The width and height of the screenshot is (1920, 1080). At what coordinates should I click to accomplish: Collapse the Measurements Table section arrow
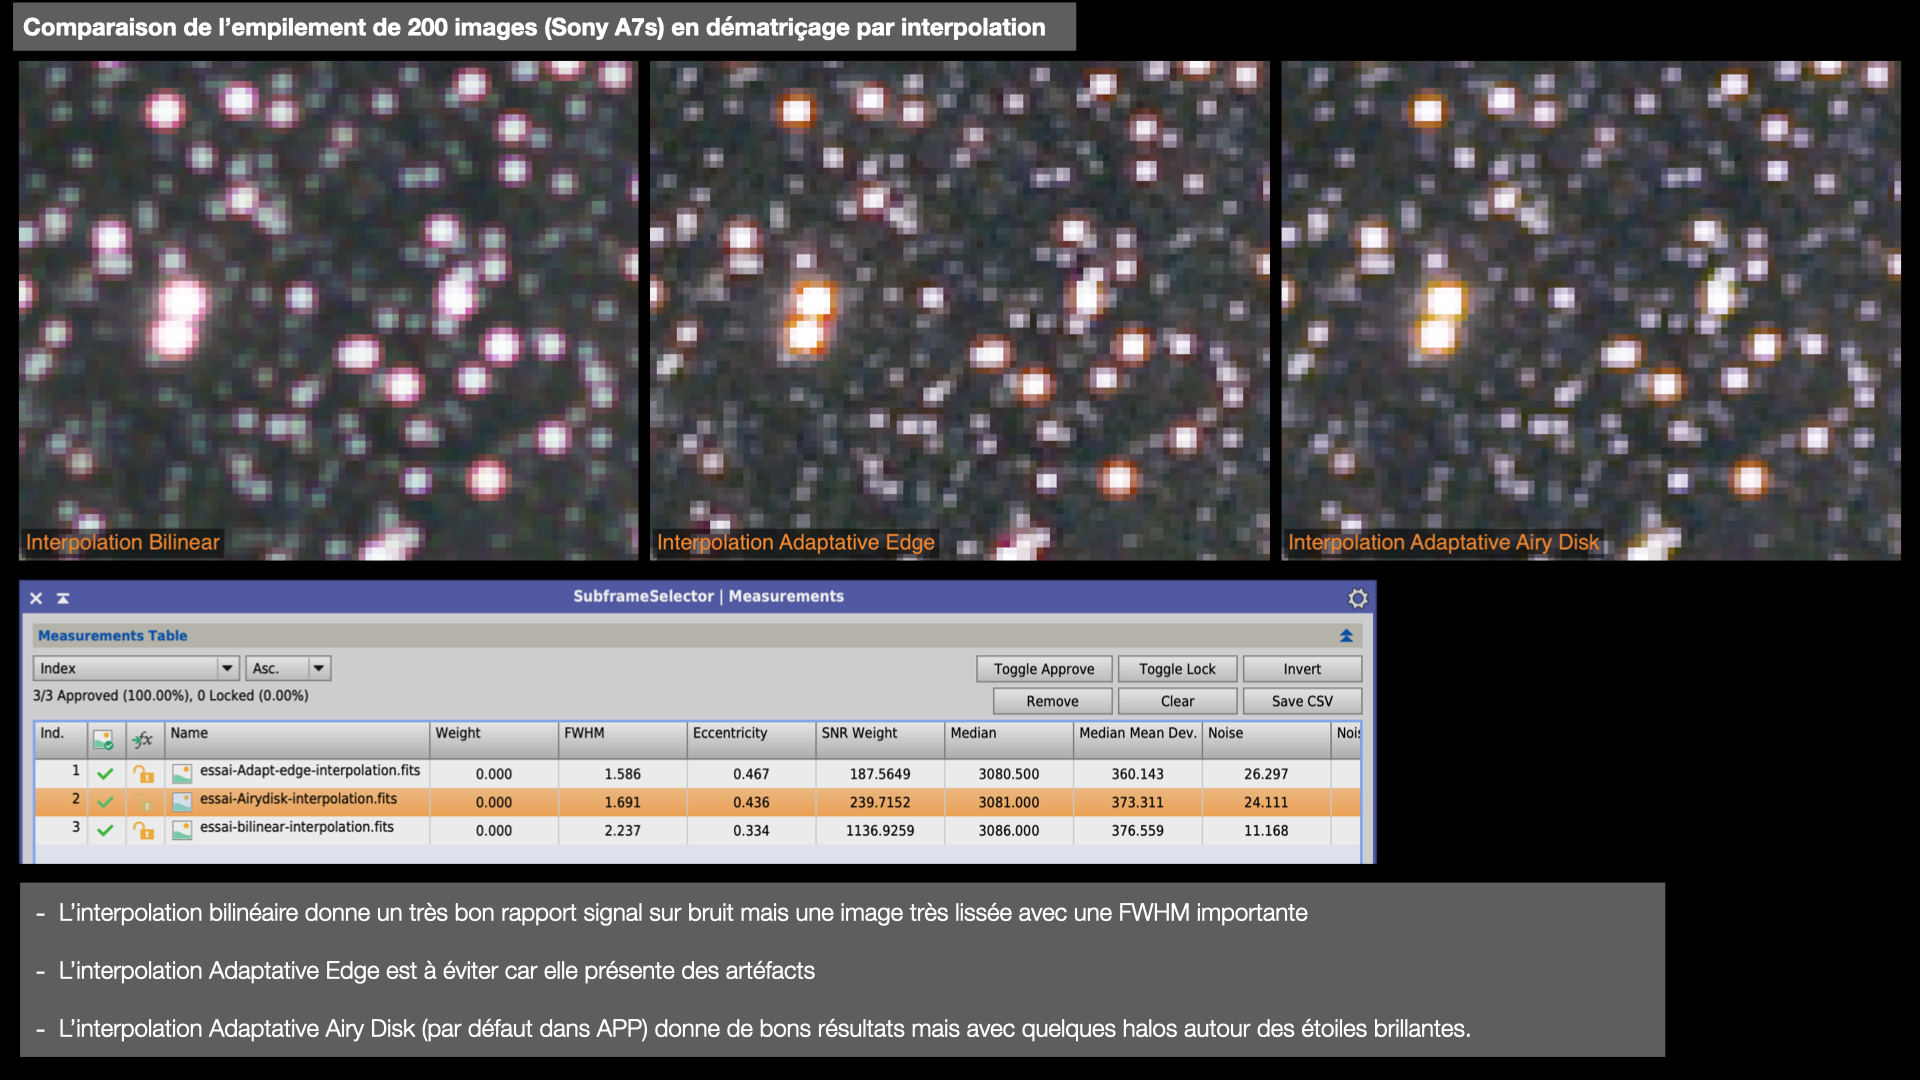click(x=1346, y=636)
